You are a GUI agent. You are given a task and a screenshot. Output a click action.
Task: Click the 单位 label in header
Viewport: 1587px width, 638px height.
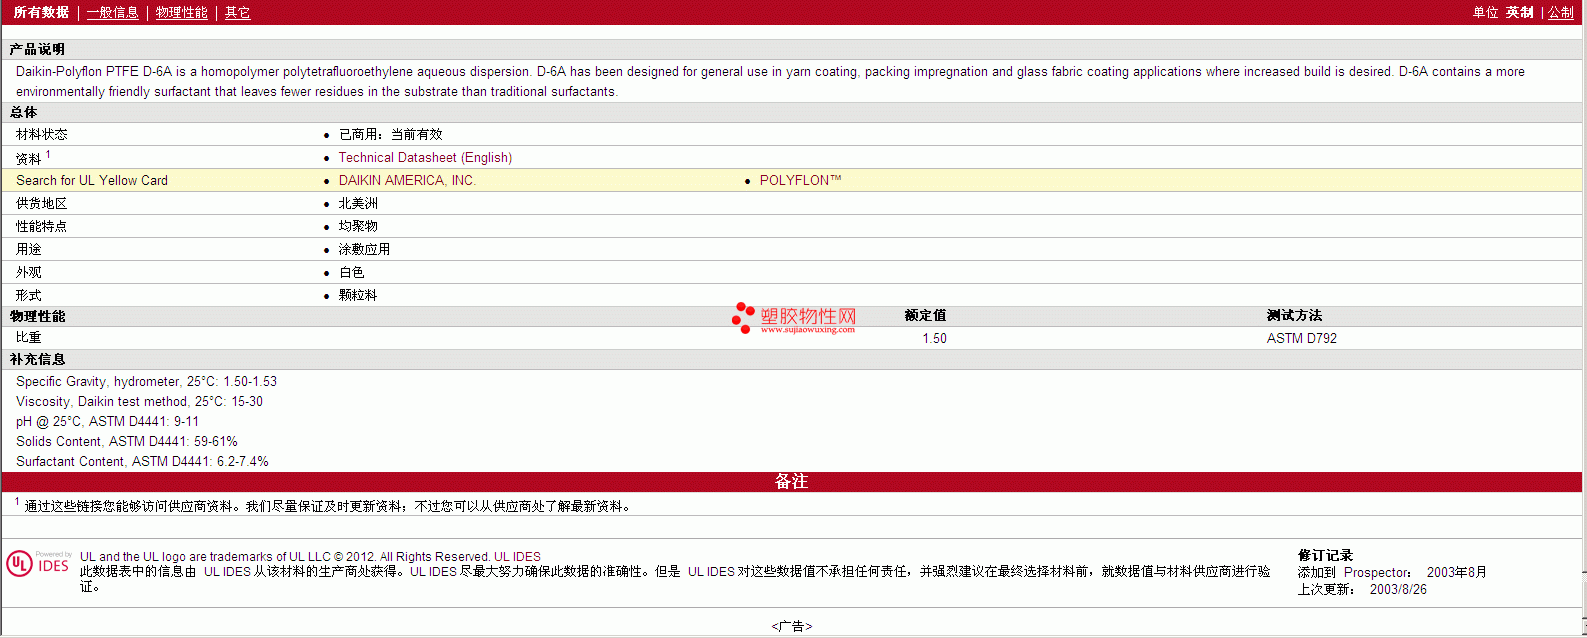click(x=1486, y=12)
